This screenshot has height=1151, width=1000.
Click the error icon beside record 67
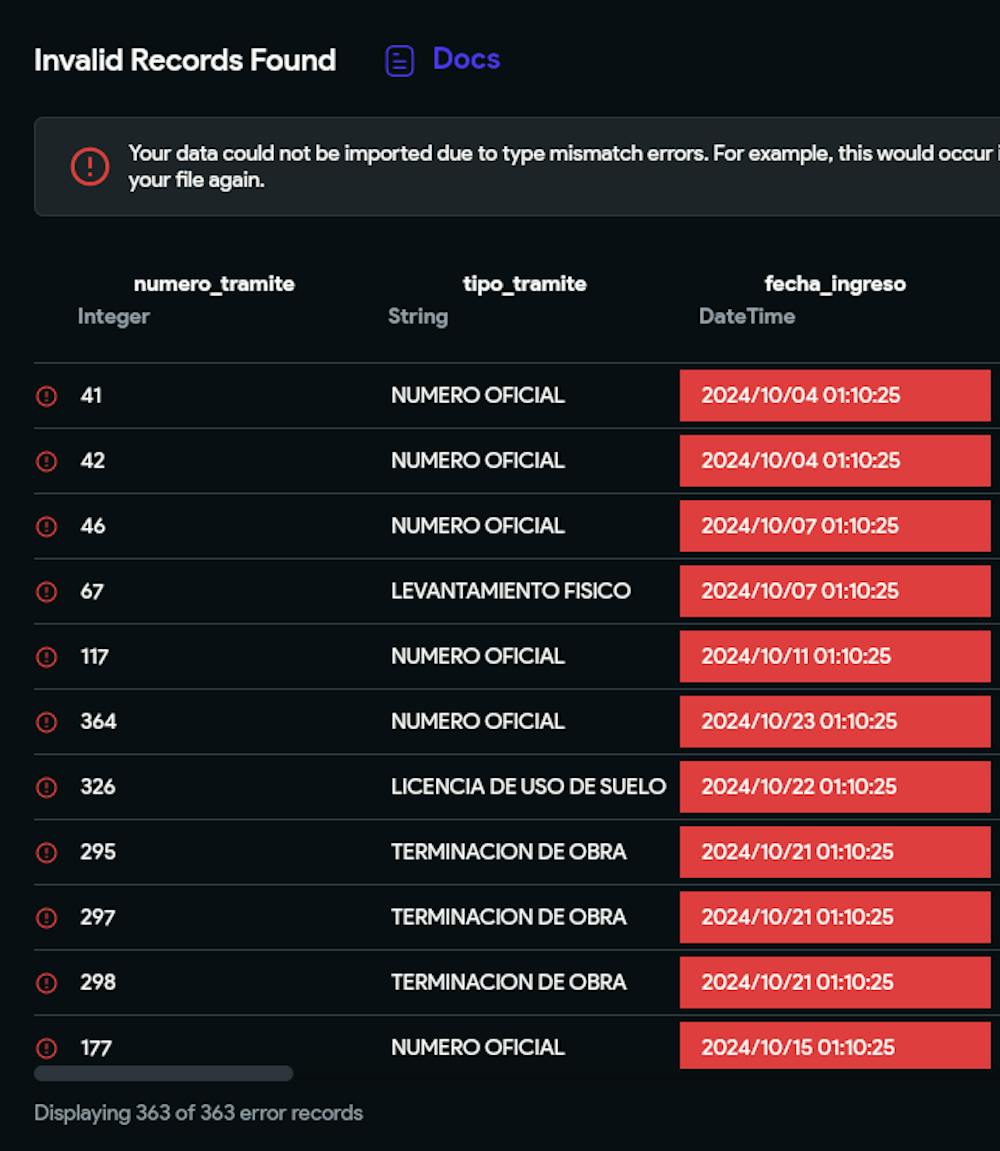(46, 592)
